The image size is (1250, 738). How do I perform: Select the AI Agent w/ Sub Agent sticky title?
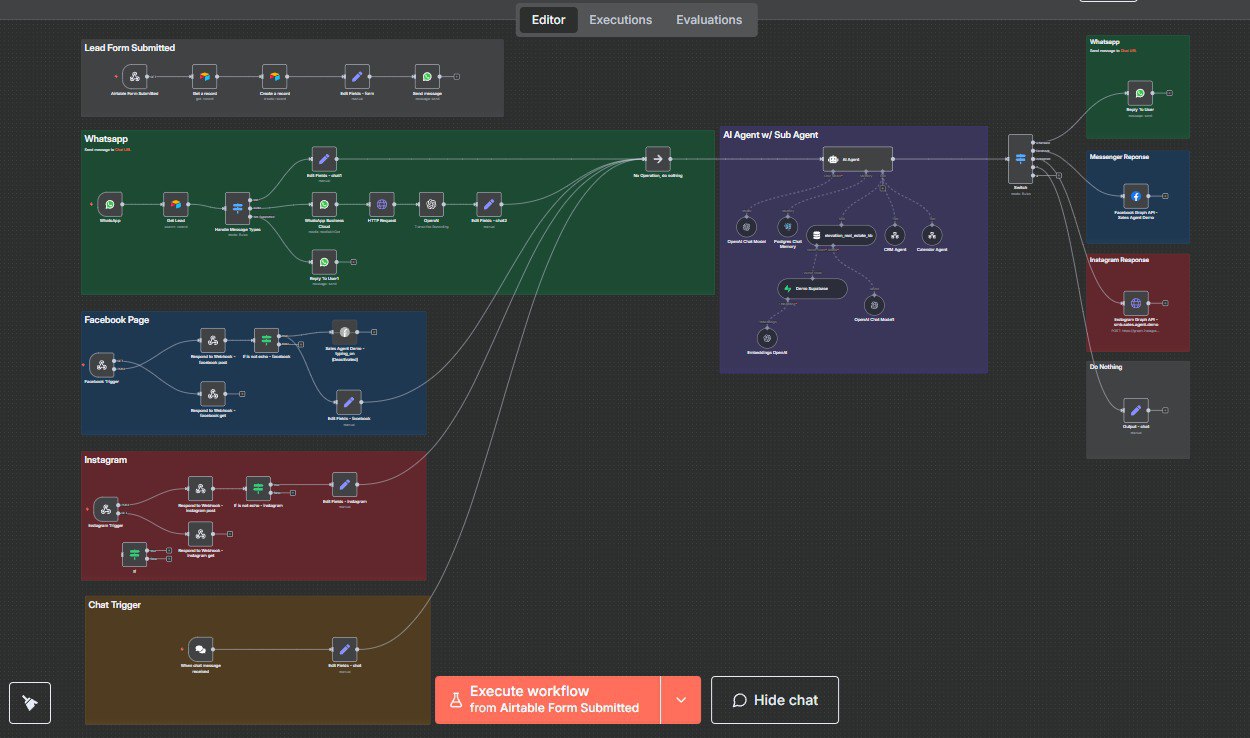click(x=770, y=134)
